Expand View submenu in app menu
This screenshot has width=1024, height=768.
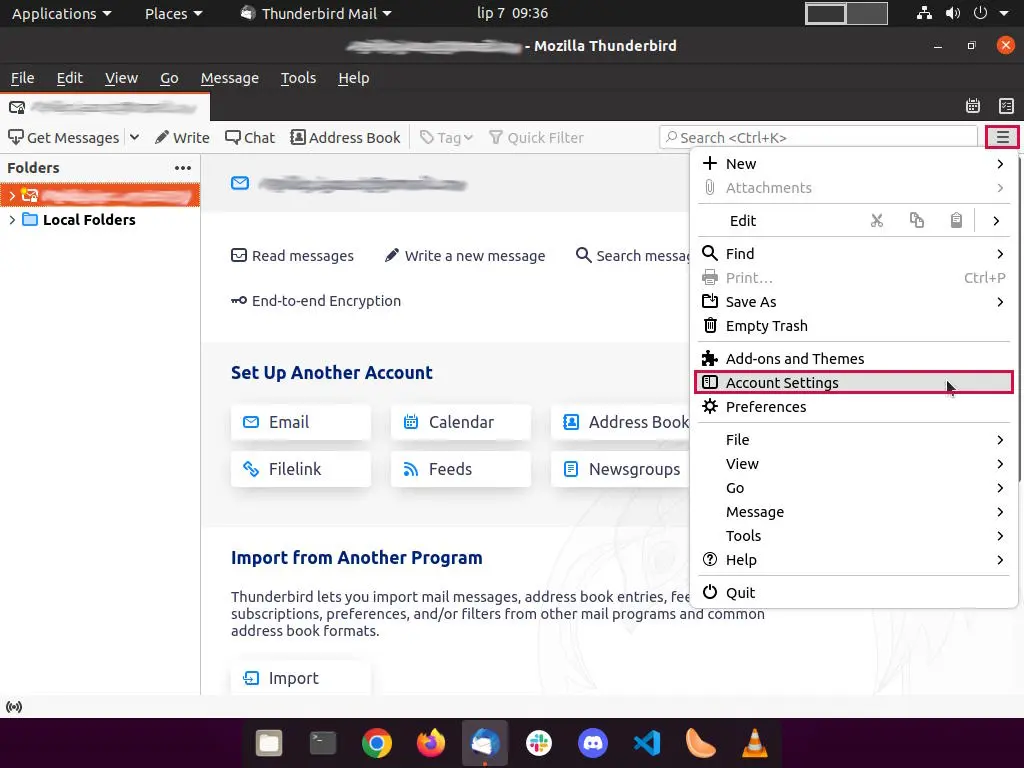854,464
